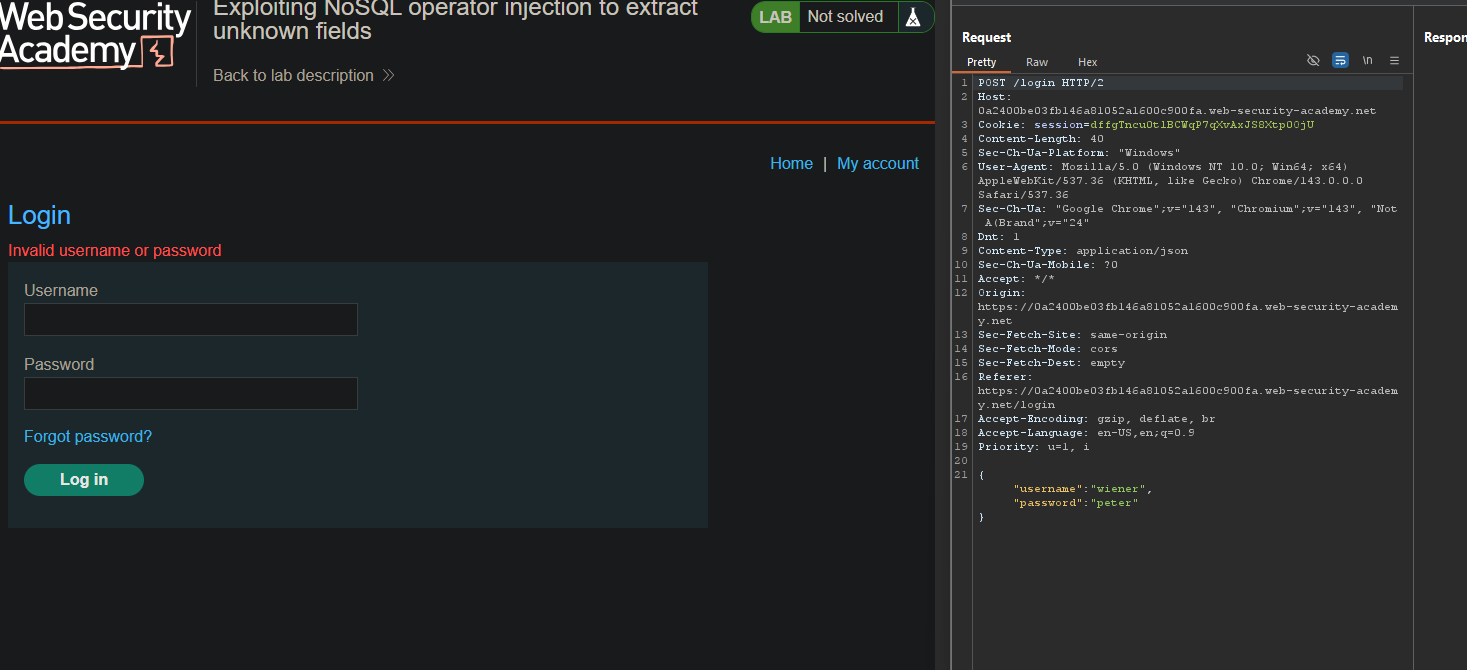Switch to the Hex tab
1467x670 pixels.
tap(1087, 62)
